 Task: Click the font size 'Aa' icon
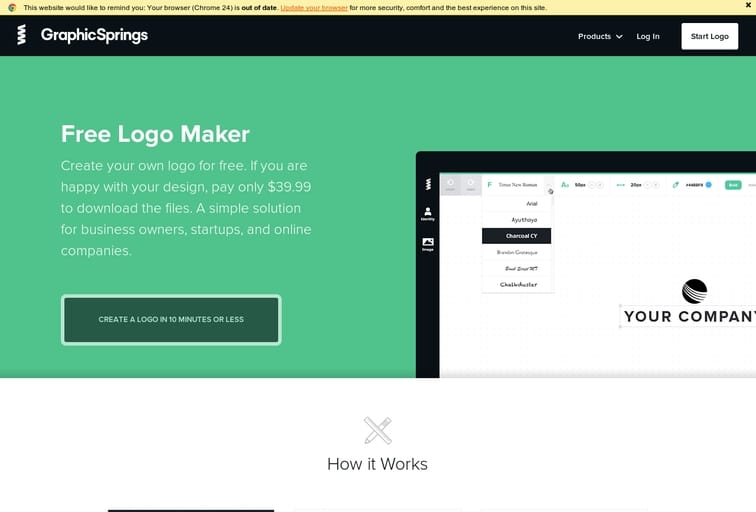click(565, 185)
